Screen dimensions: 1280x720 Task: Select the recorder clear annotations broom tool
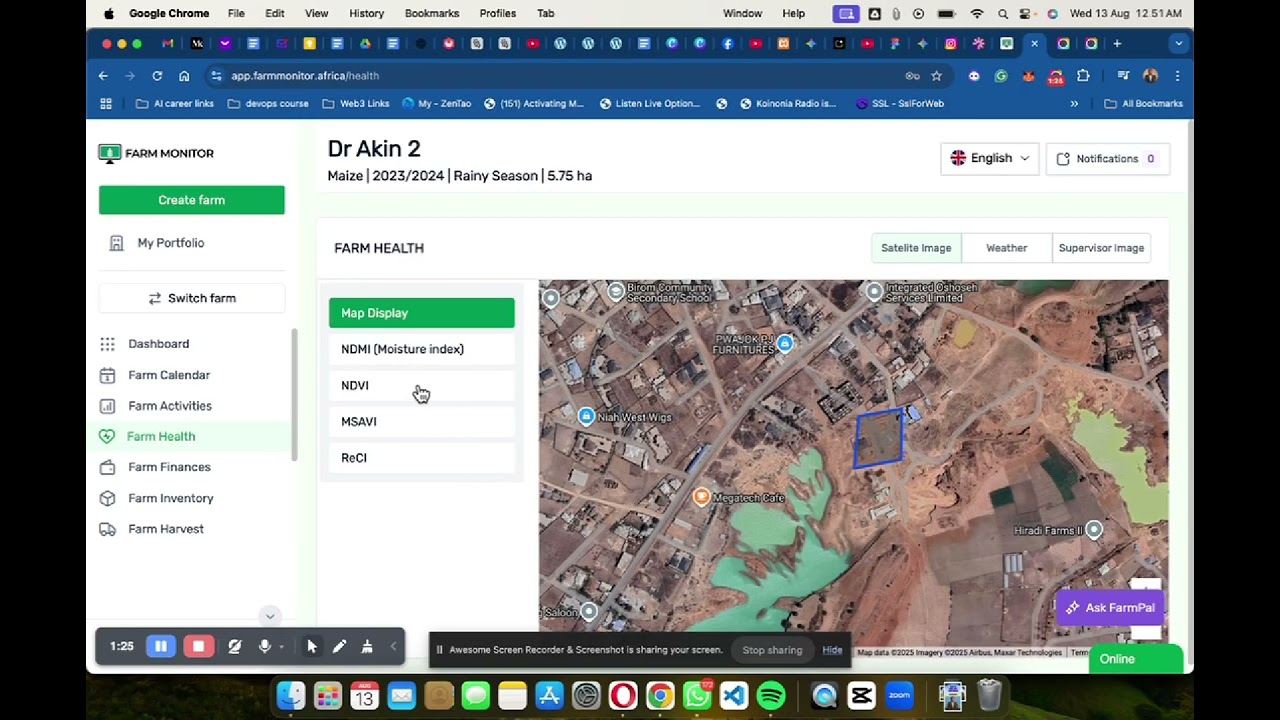point(367,647)
